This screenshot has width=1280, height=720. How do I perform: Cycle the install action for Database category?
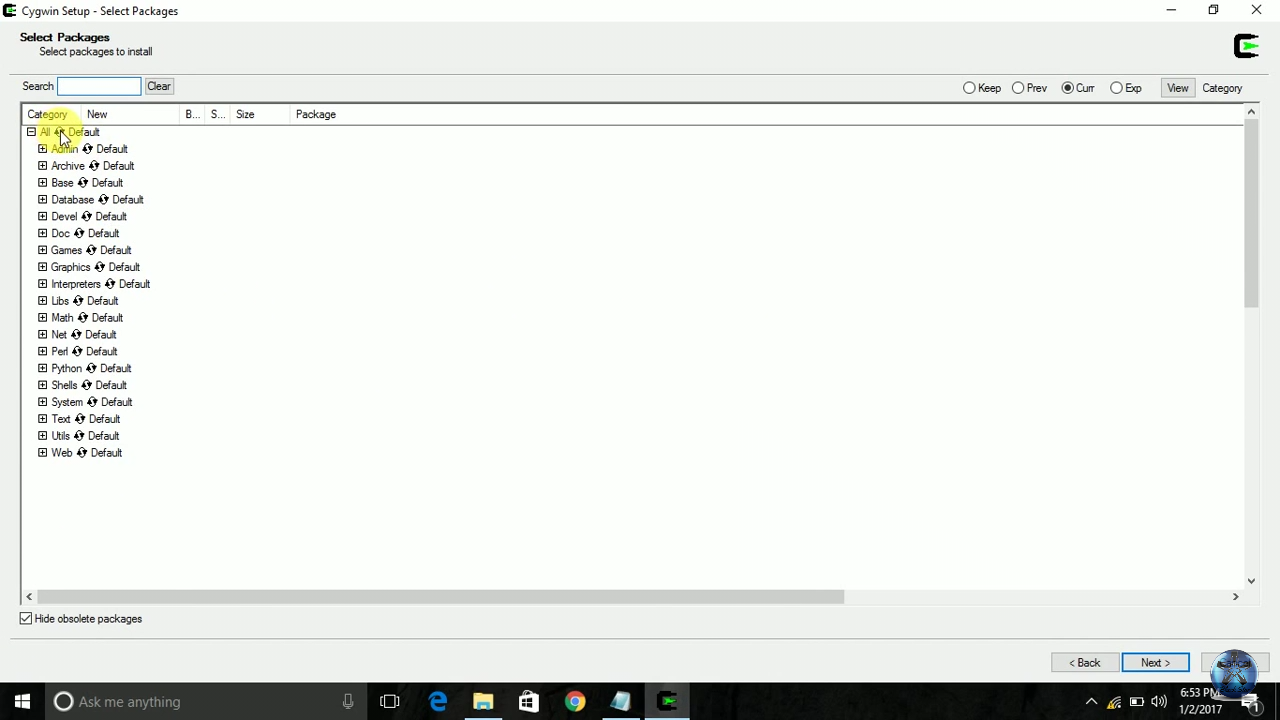(103, 200)
